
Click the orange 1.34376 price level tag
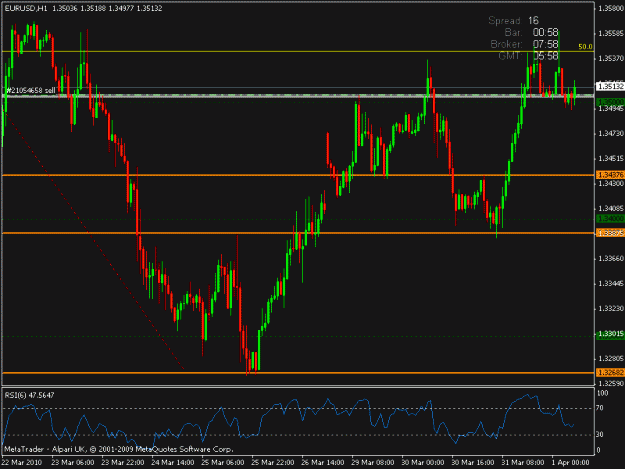click(x=610, y=175)
